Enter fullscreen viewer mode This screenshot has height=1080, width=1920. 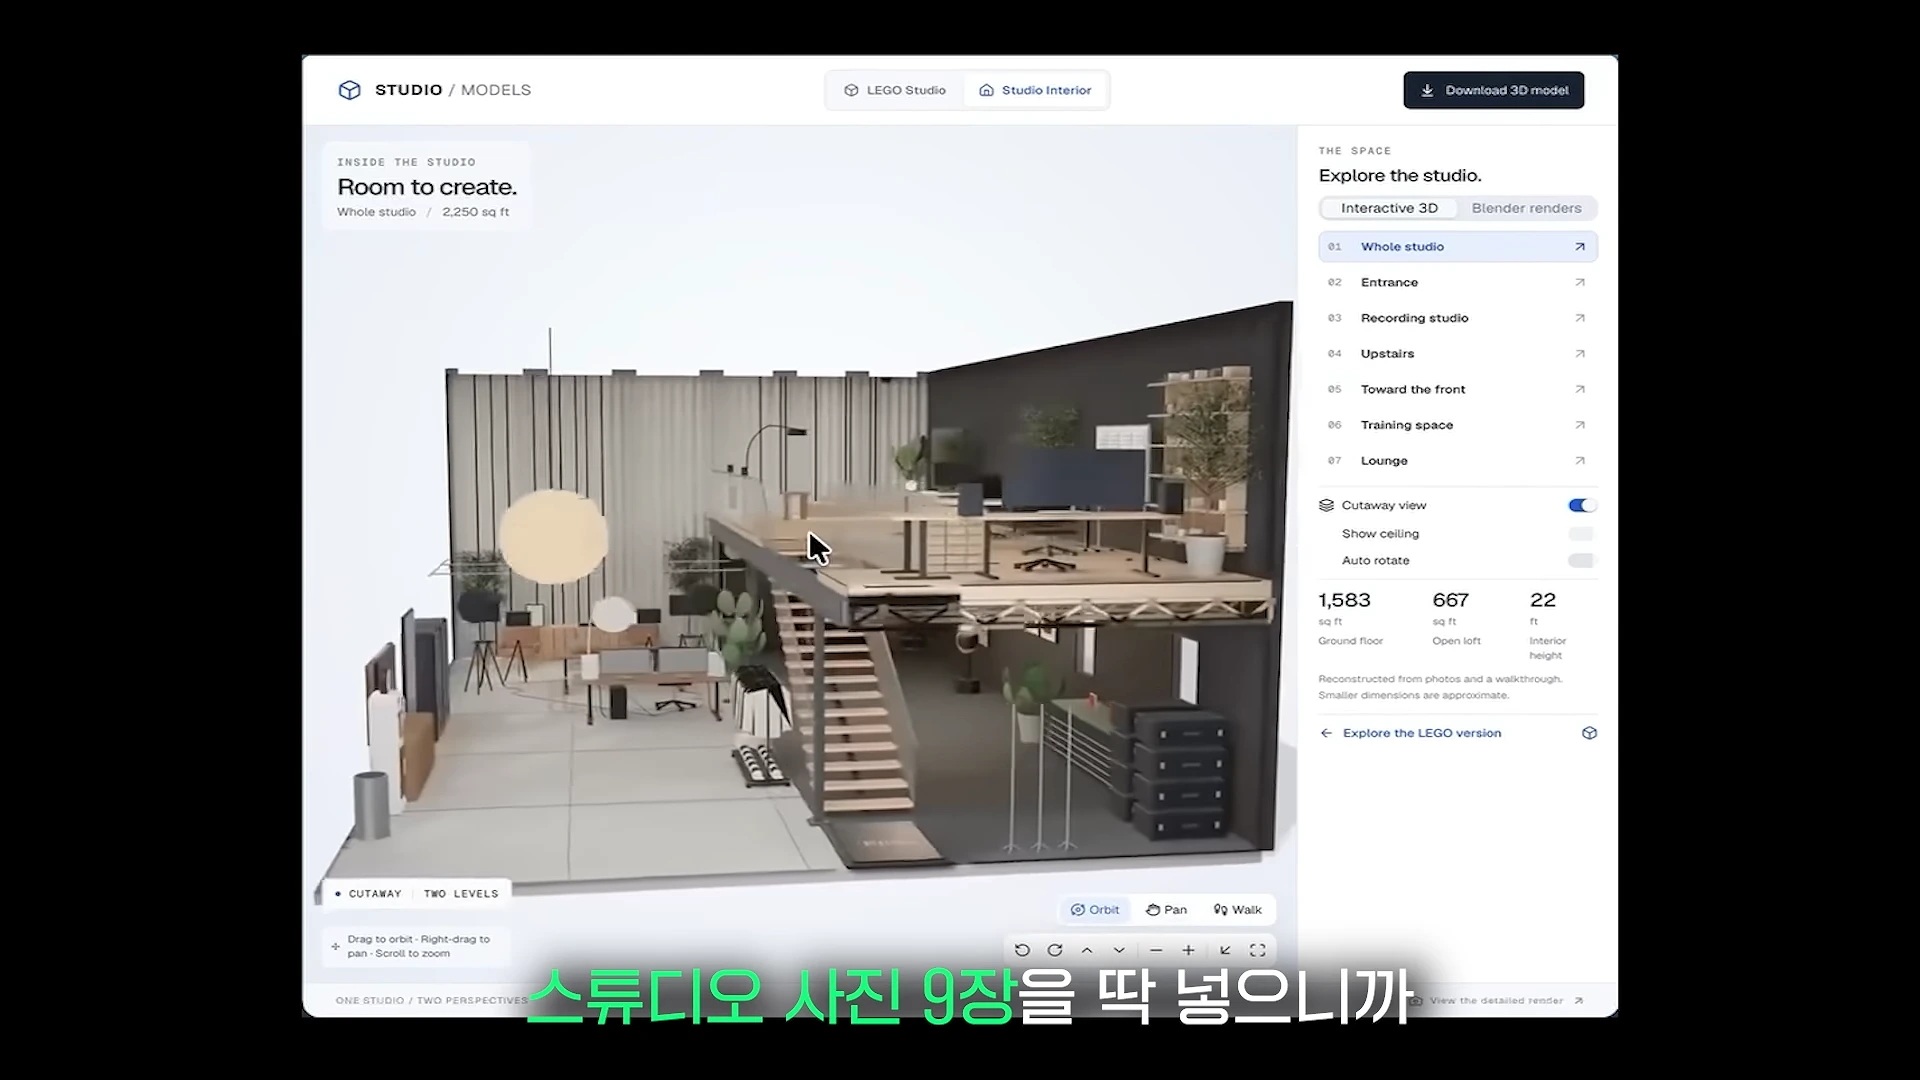coord(1258,950)
